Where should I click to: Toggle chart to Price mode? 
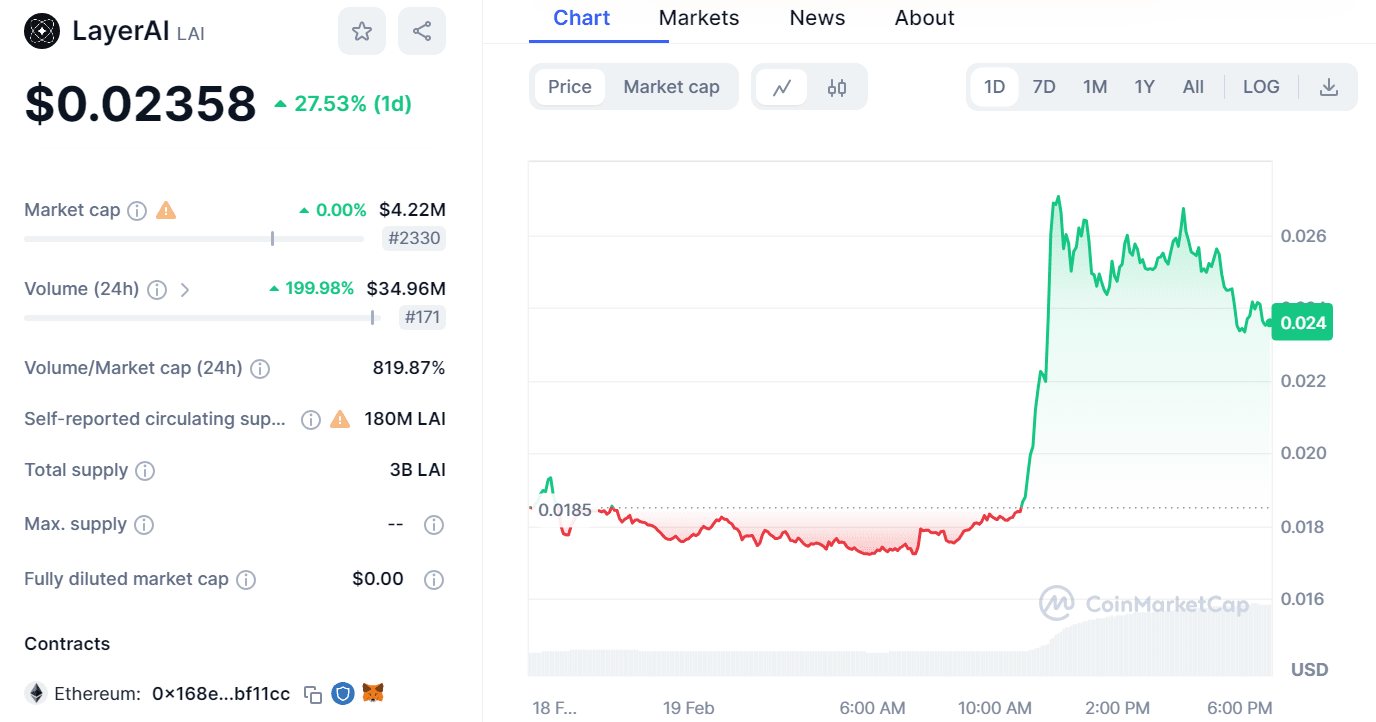(570, 87)
